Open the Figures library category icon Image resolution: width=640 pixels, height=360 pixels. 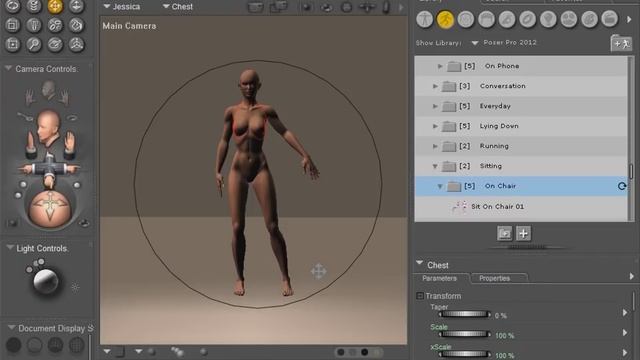424,19
